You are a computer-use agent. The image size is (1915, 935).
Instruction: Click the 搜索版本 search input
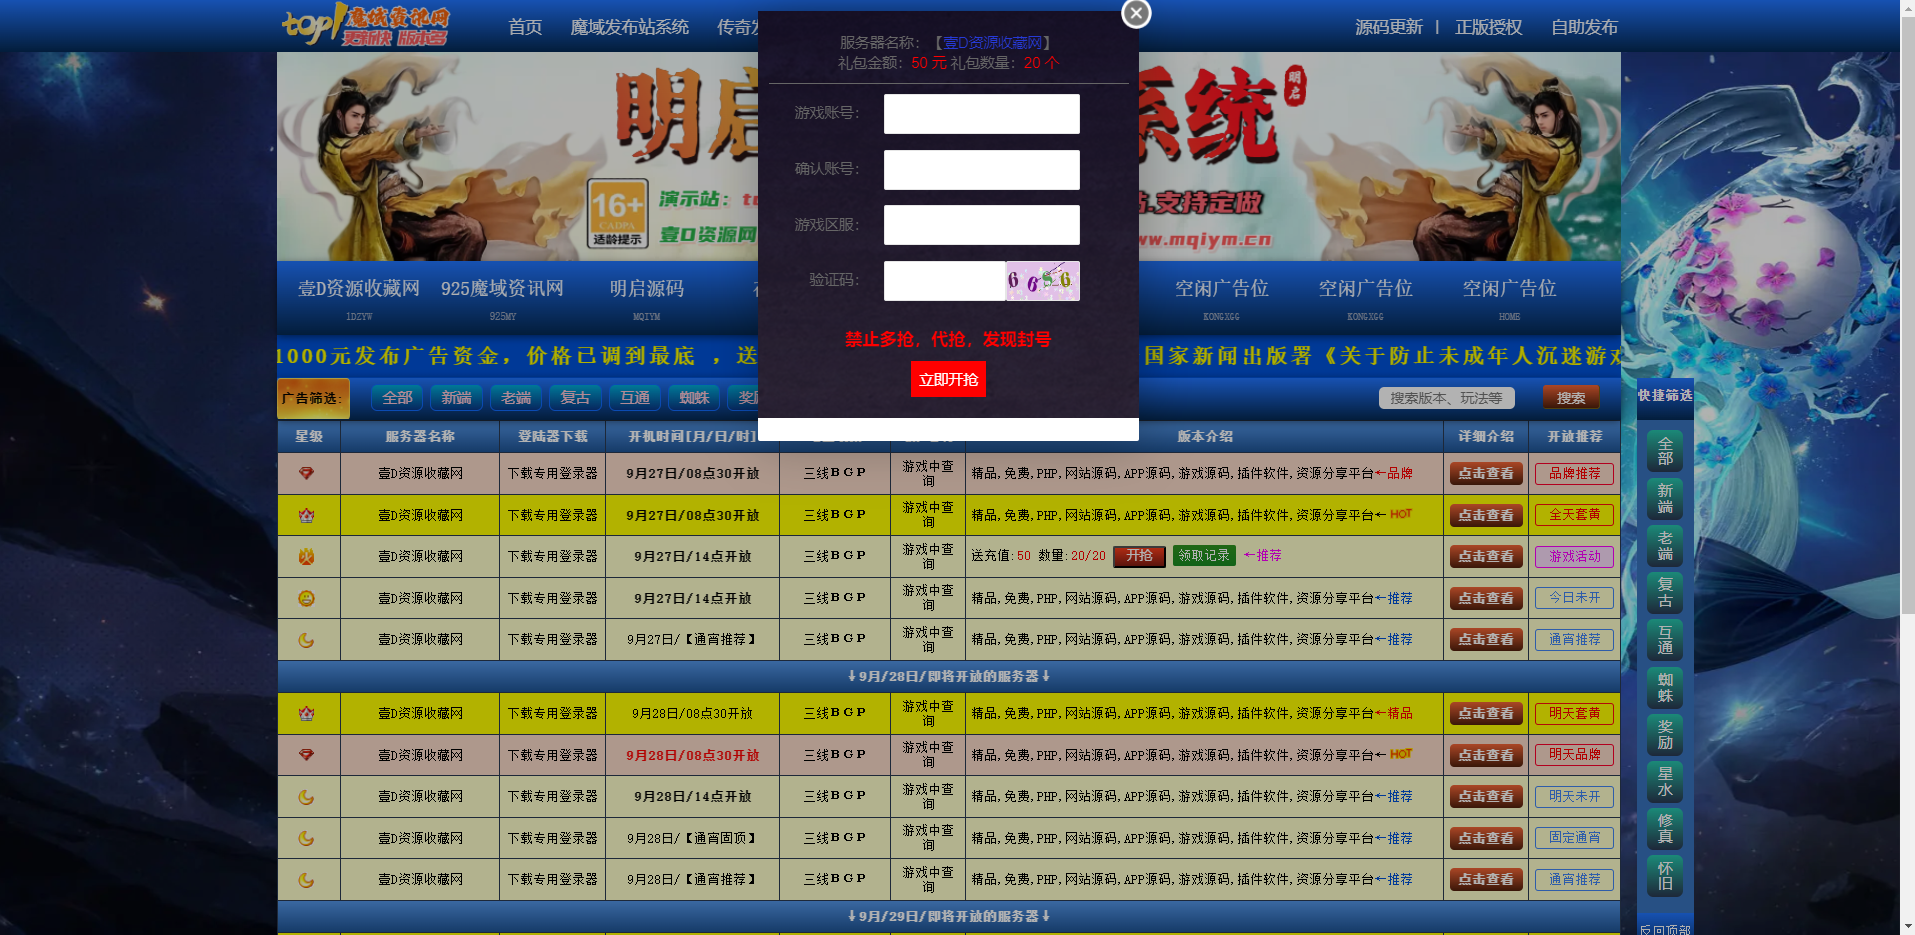tap(1446, 398)
